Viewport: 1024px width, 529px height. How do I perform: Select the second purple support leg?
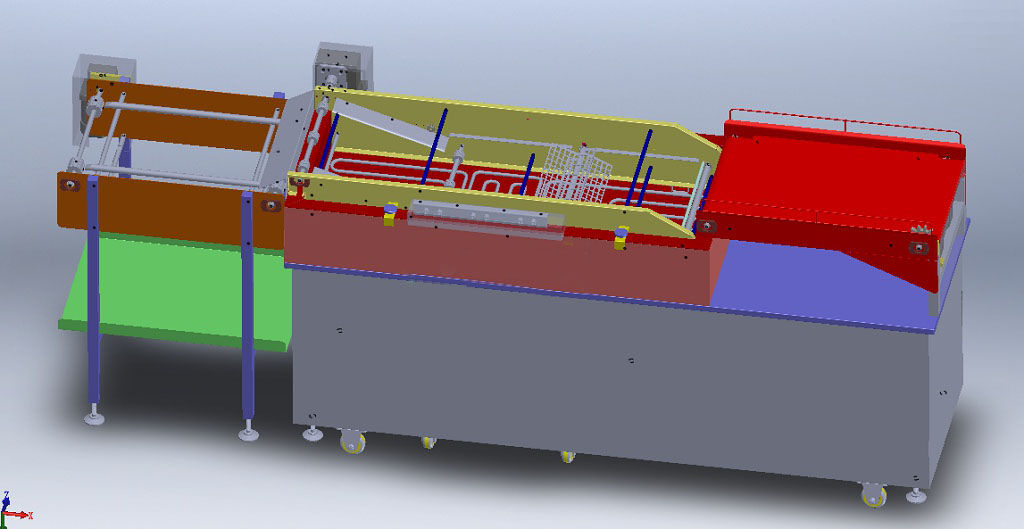coord(247,320)
